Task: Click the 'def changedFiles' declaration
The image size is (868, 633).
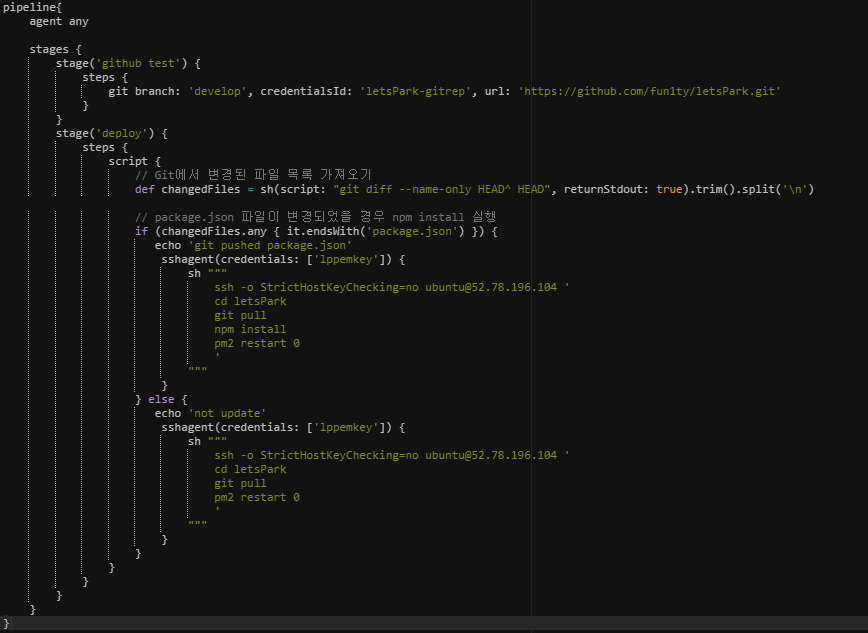Action: click(x=187, y=189)
